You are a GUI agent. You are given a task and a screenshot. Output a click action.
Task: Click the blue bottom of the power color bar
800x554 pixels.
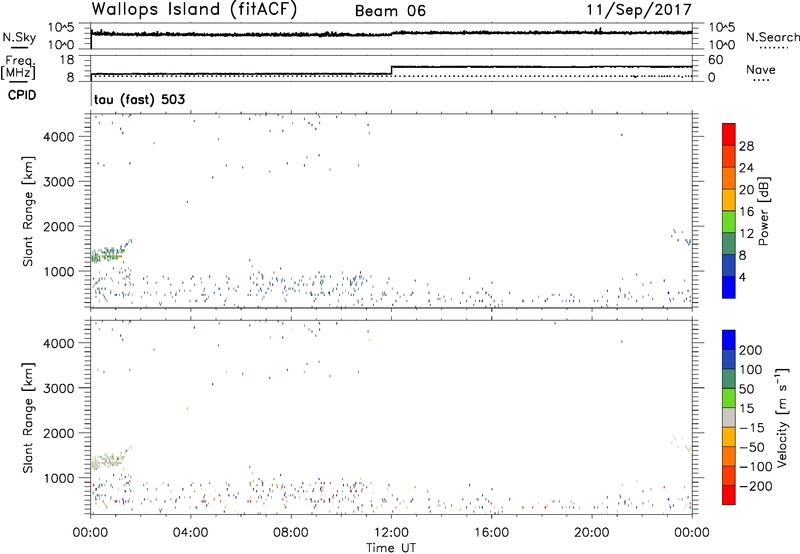[x=729, y=287]
